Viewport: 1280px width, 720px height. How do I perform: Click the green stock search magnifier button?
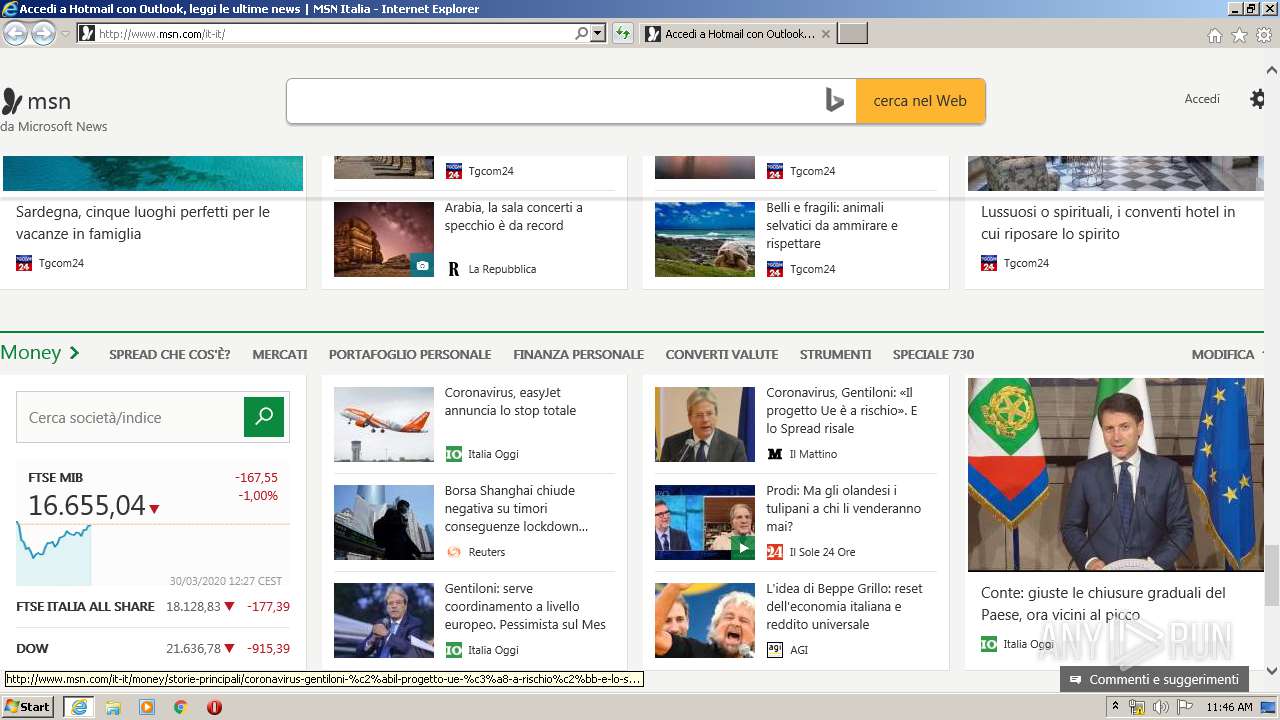[x=264, y=417]
